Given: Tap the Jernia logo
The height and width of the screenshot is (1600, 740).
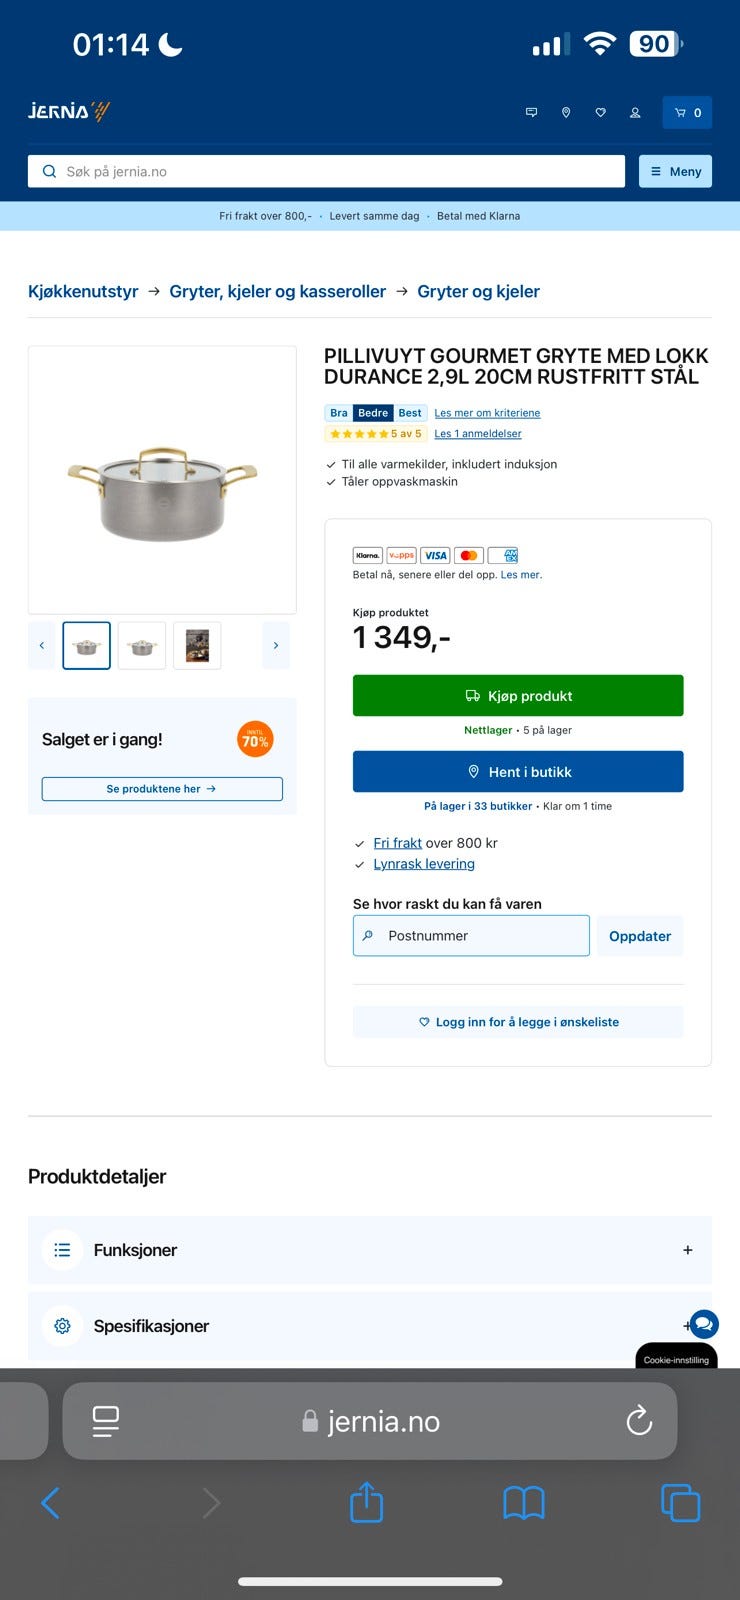Looking at the screenshot, I should [69, 111].
